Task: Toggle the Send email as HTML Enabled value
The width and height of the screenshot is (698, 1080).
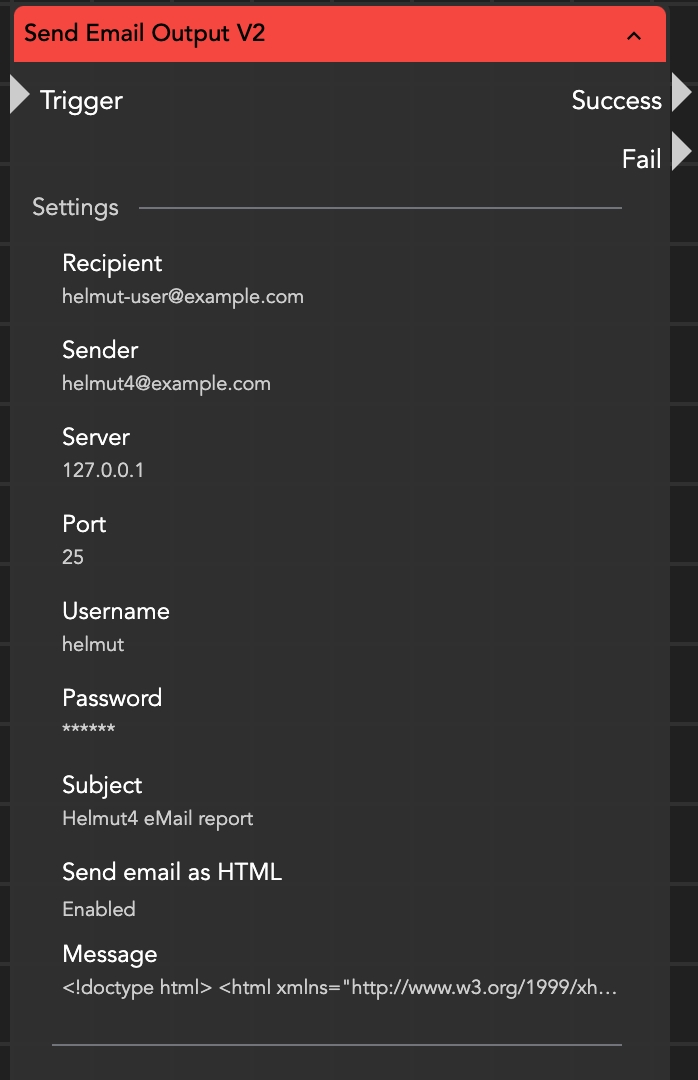Action: [99, 909]
